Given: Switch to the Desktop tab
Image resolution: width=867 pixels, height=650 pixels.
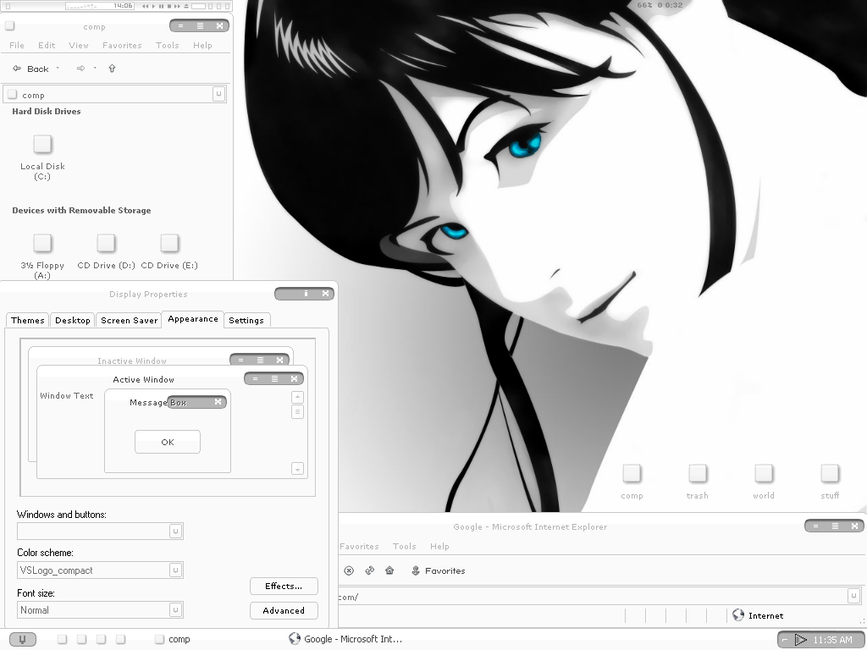Looking at the screenshot, I should coord(73,321).
